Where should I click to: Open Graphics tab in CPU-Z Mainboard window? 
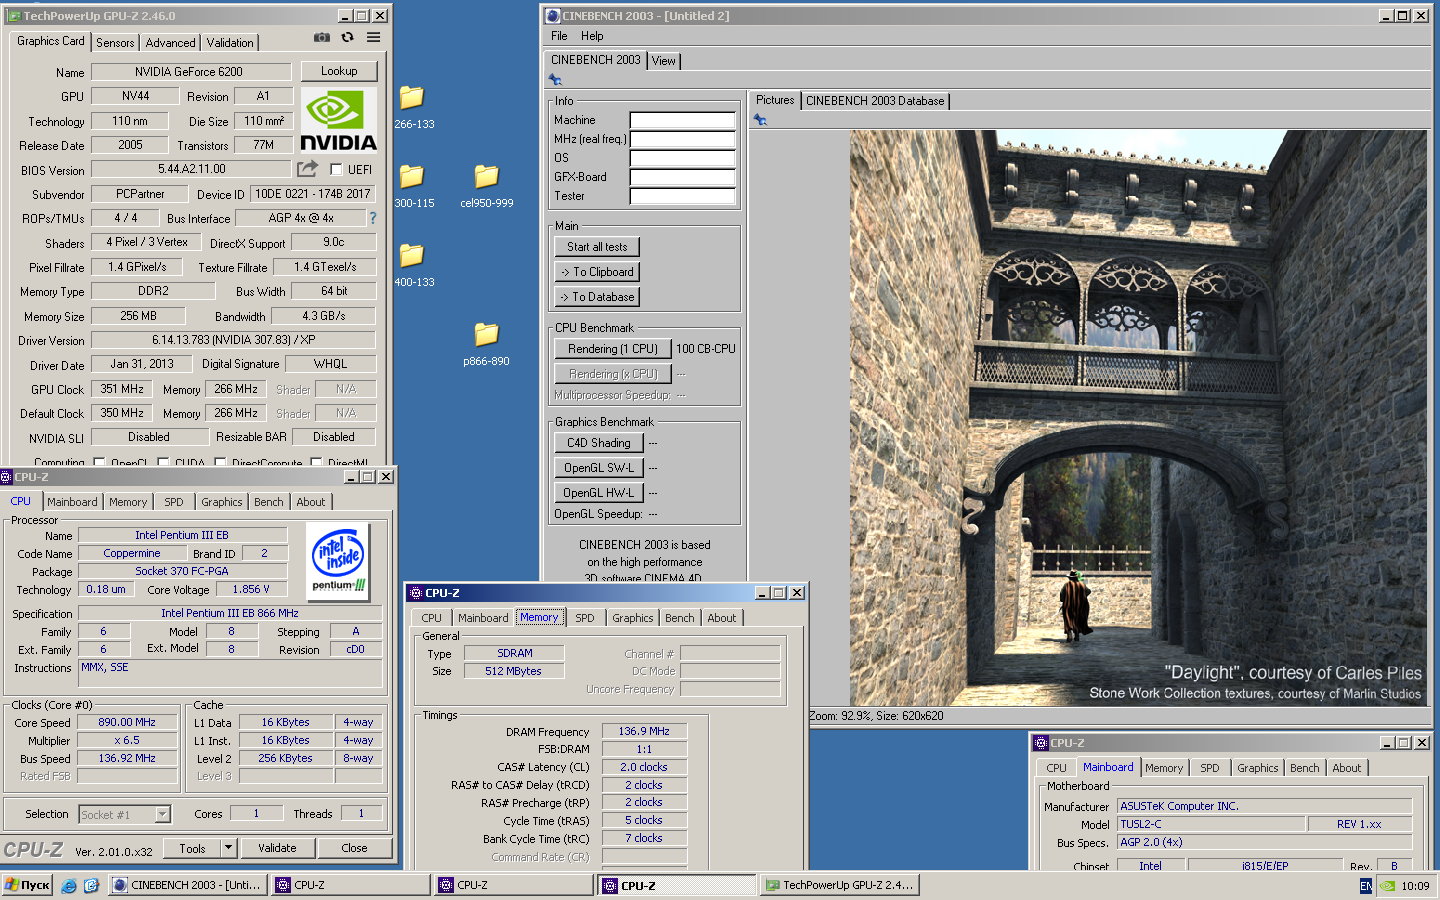(x=1257, y=768)
